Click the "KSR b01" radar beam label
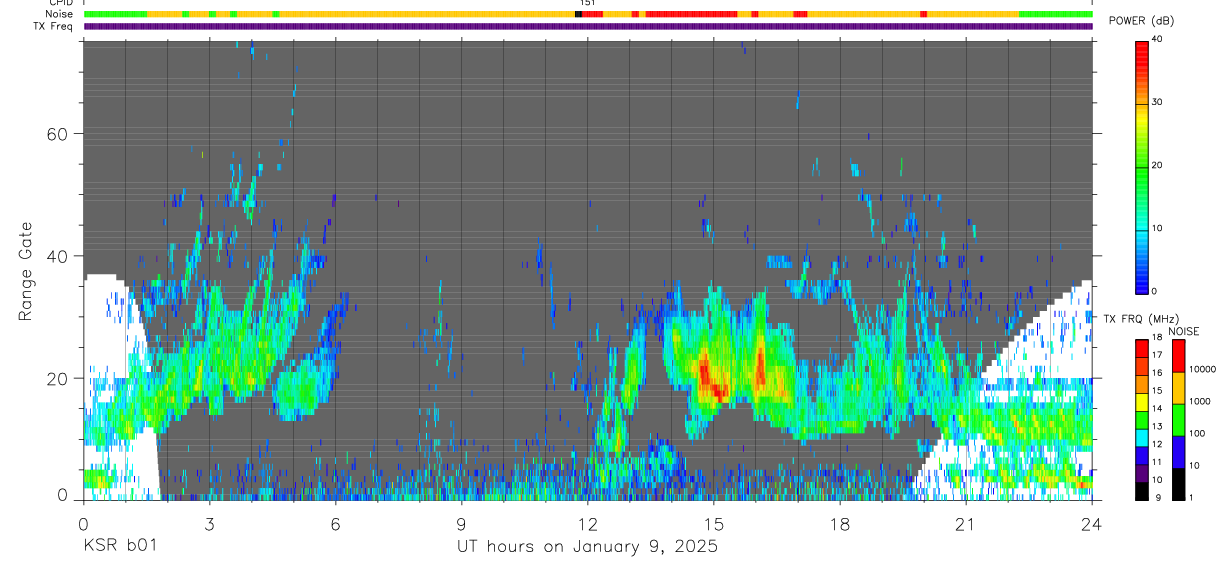The image size is (1228, 567). click(x=119, y=547)
